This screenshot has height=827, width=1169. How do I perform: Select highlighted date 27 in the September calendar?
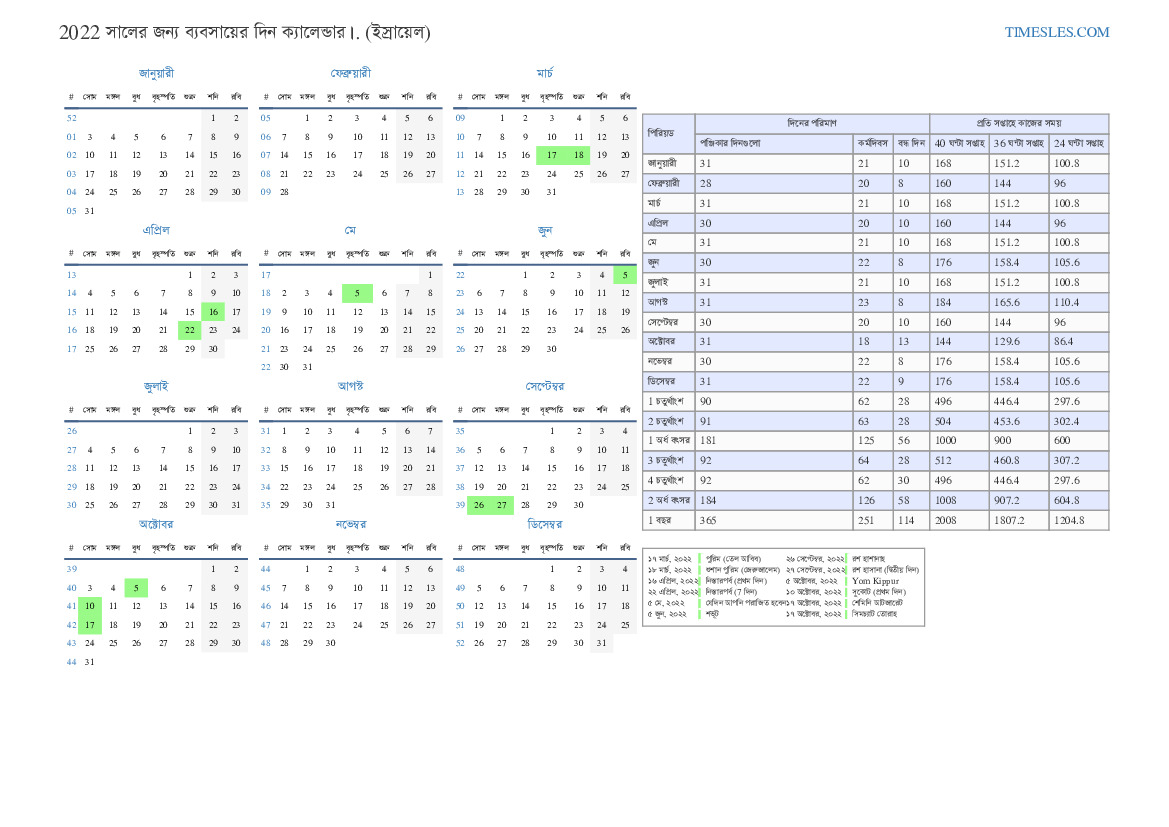click(x=502, y=505)
